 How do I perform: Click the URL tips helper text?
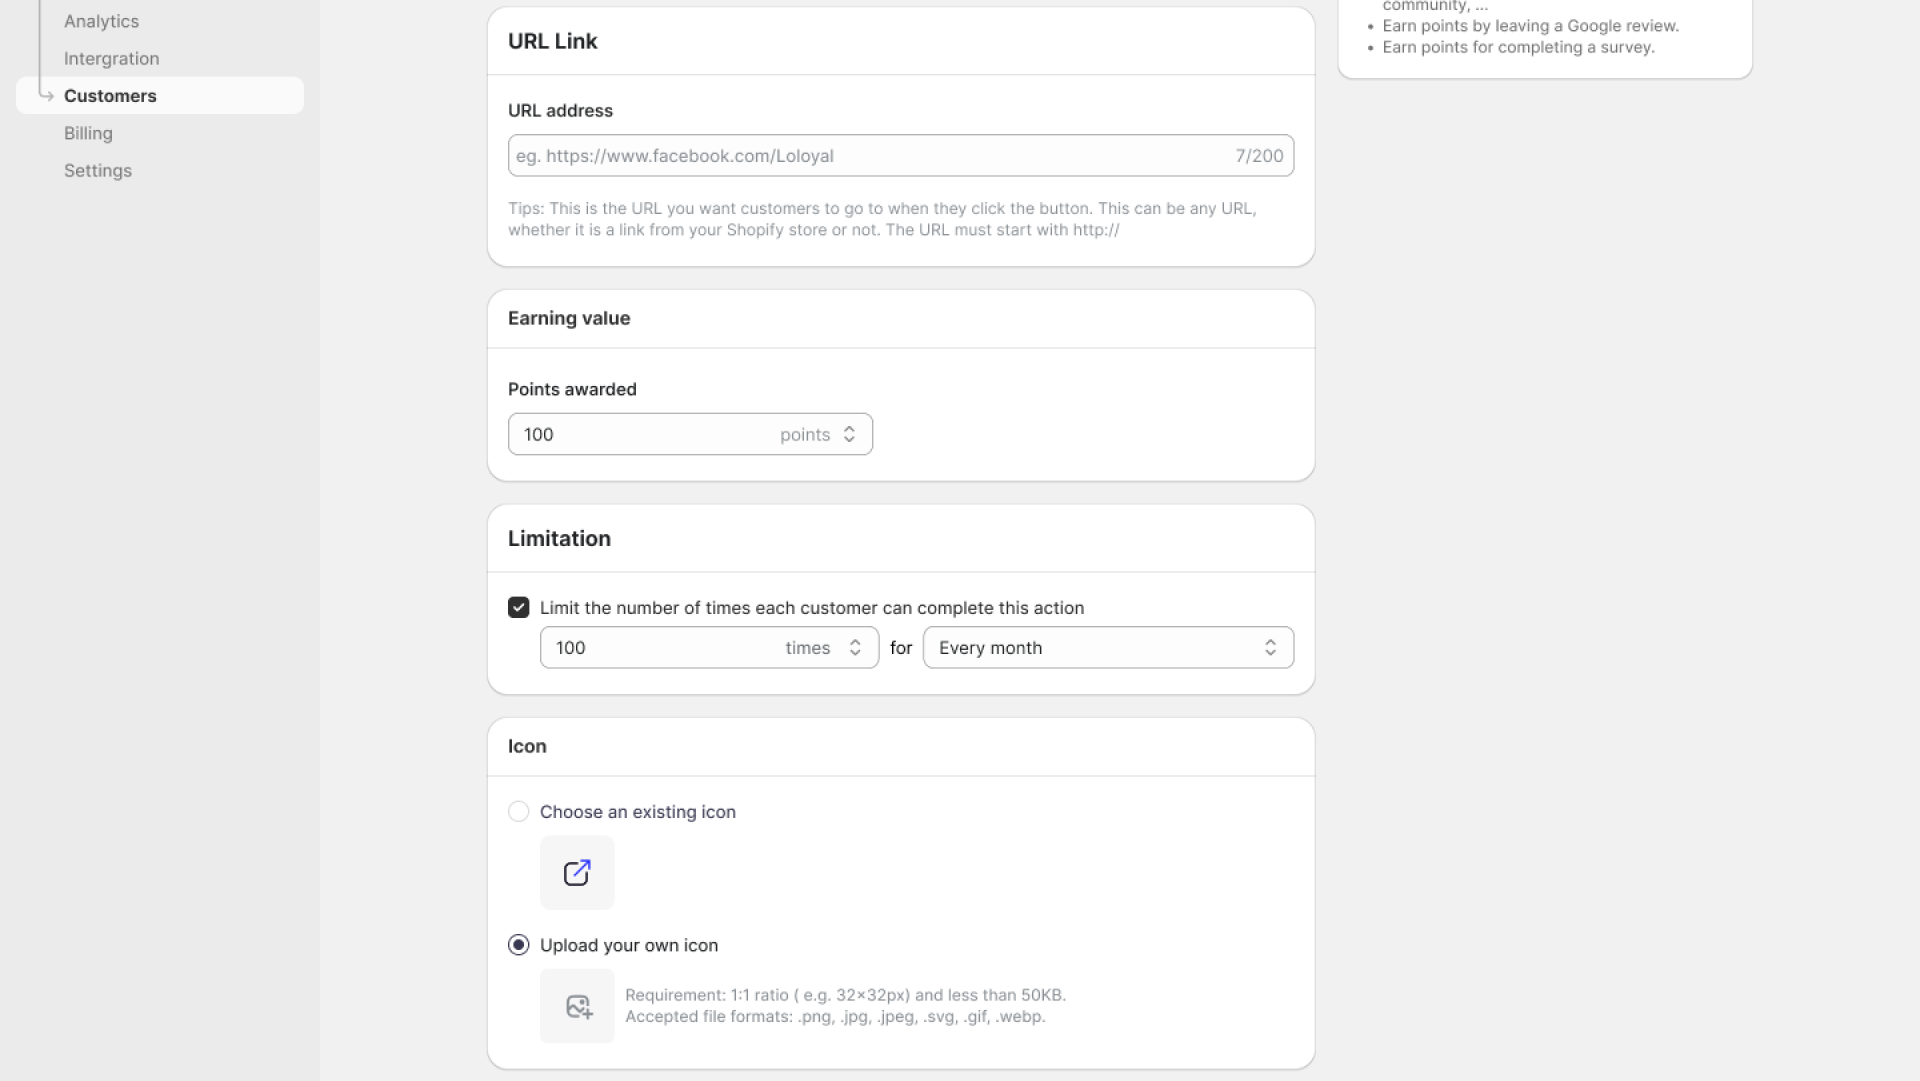[x=882, y=219]
